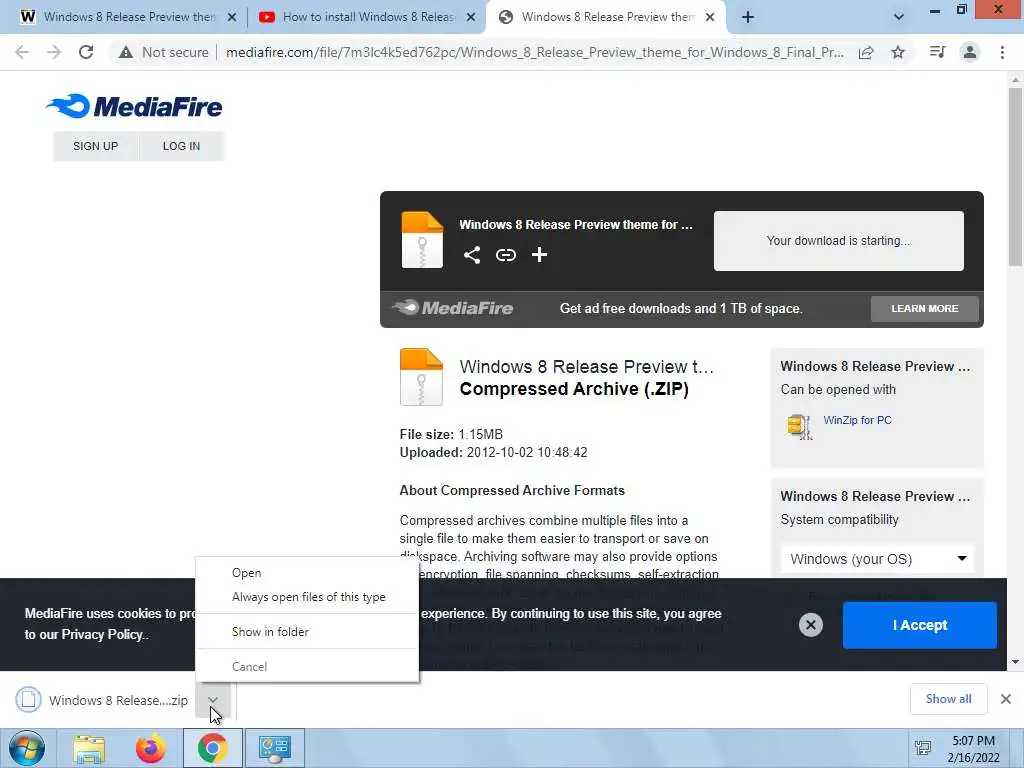Screen dimensions: 1024x768
Task: Toggle the download item chevron
Action: point(212,700)
